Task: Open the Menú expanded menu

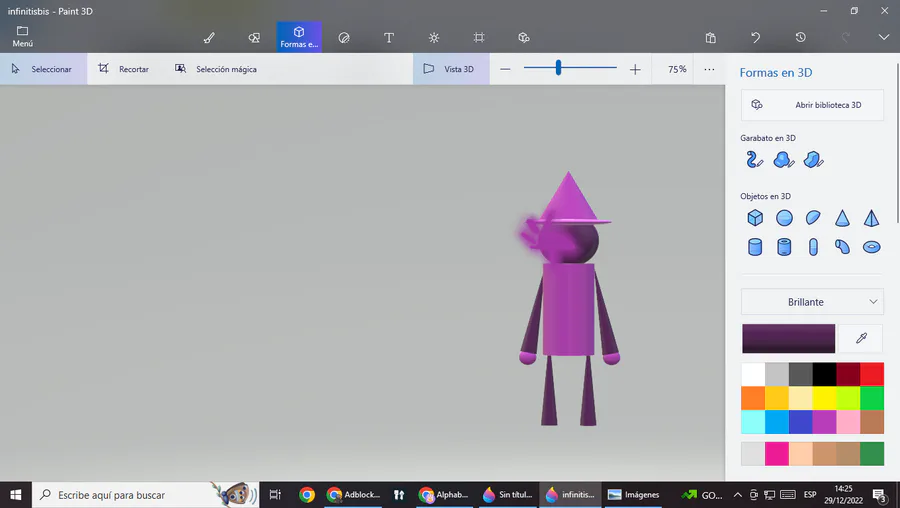Action: click(x=22, y=37)
